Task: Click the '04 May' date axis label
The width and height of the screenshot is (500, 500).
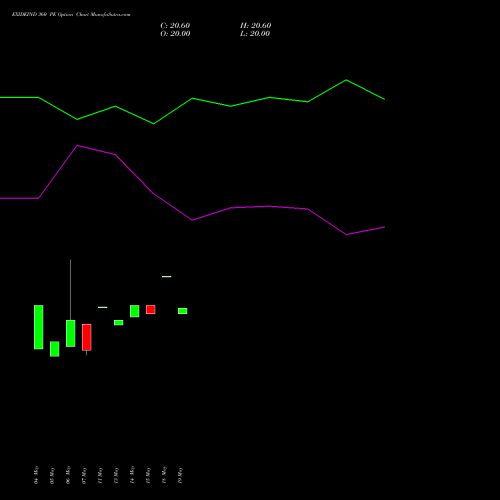Action: coord(36,475)
